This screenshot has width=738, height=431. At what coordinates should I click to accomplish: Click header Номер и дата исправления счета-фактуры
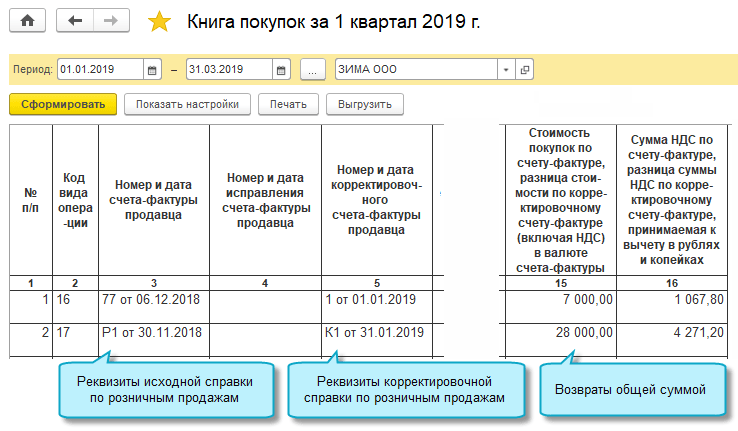[265, 200]
